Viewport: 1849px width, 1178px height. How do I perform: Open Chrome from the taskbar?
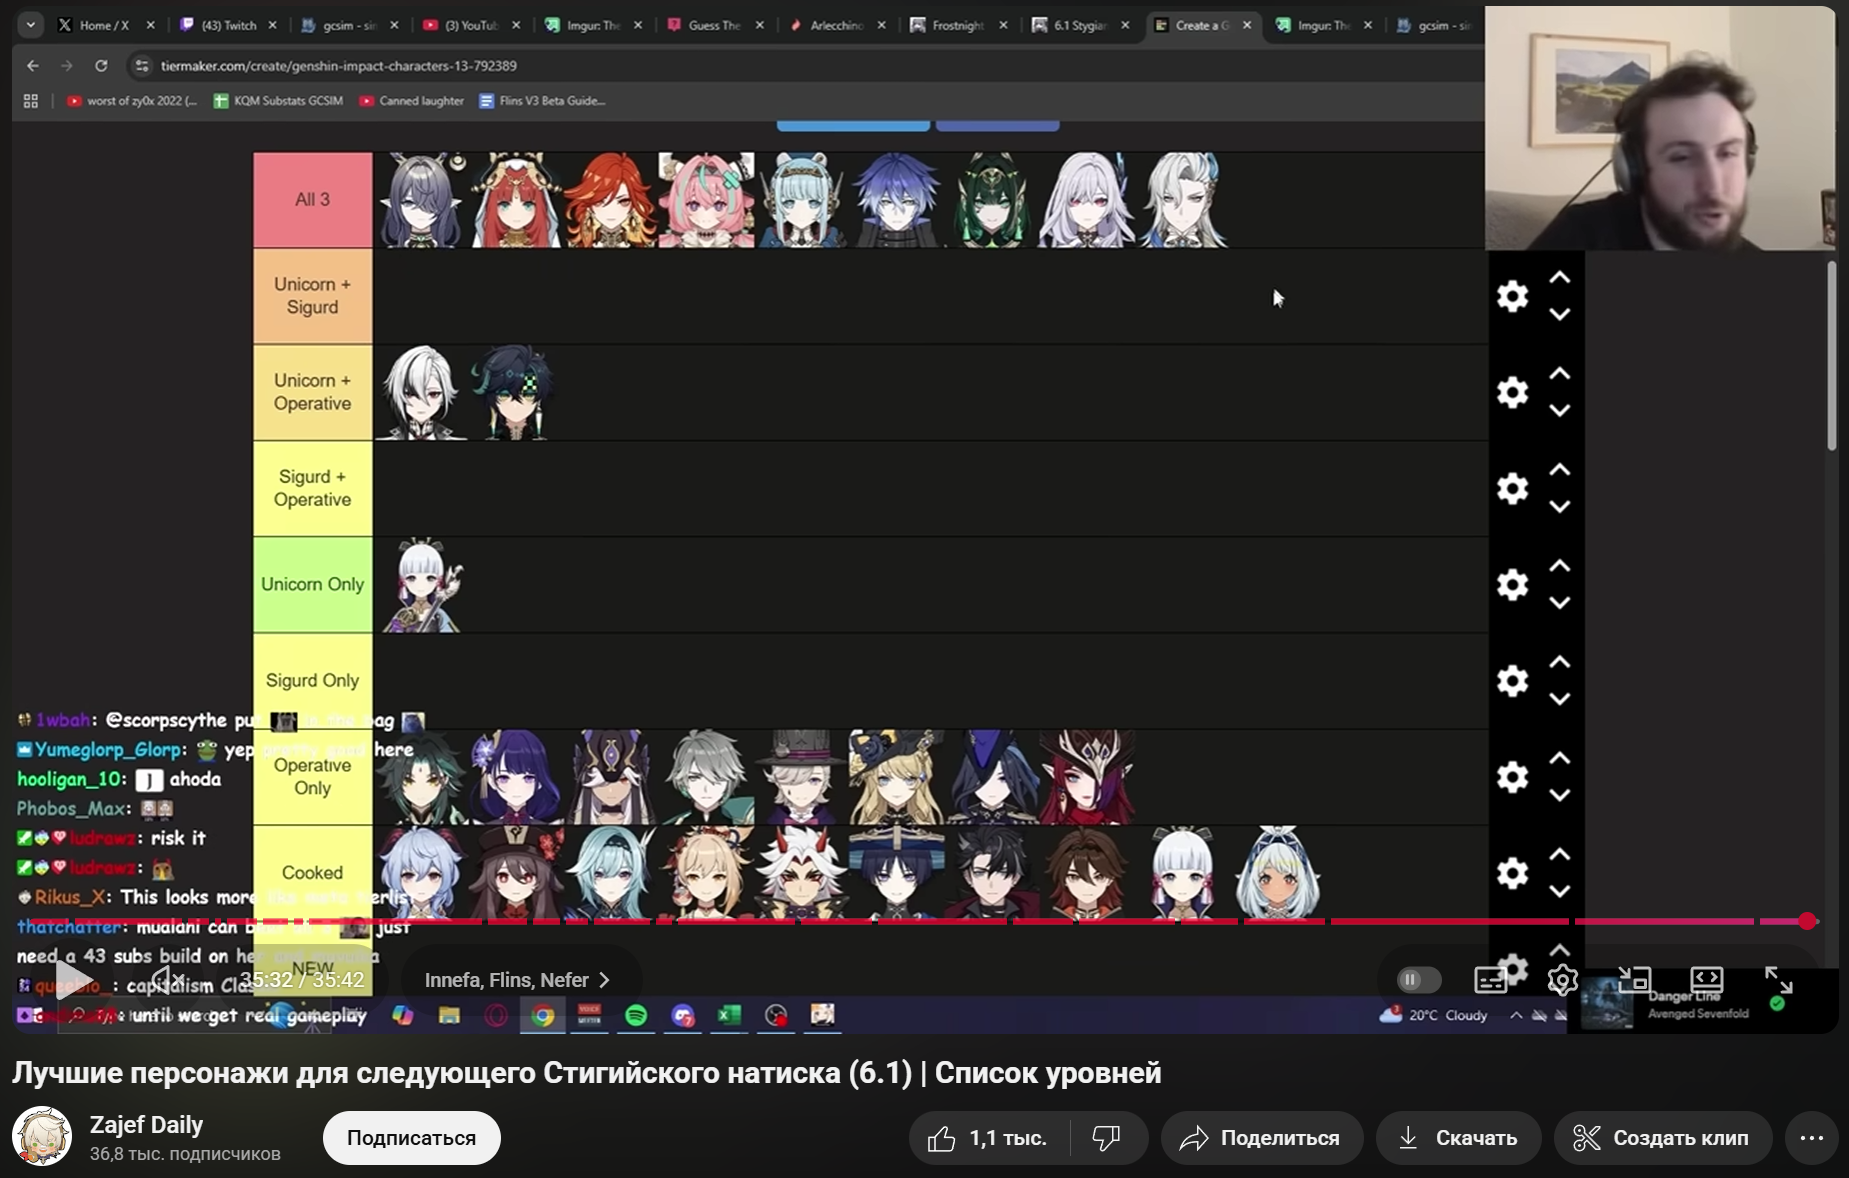[543, 1016]
